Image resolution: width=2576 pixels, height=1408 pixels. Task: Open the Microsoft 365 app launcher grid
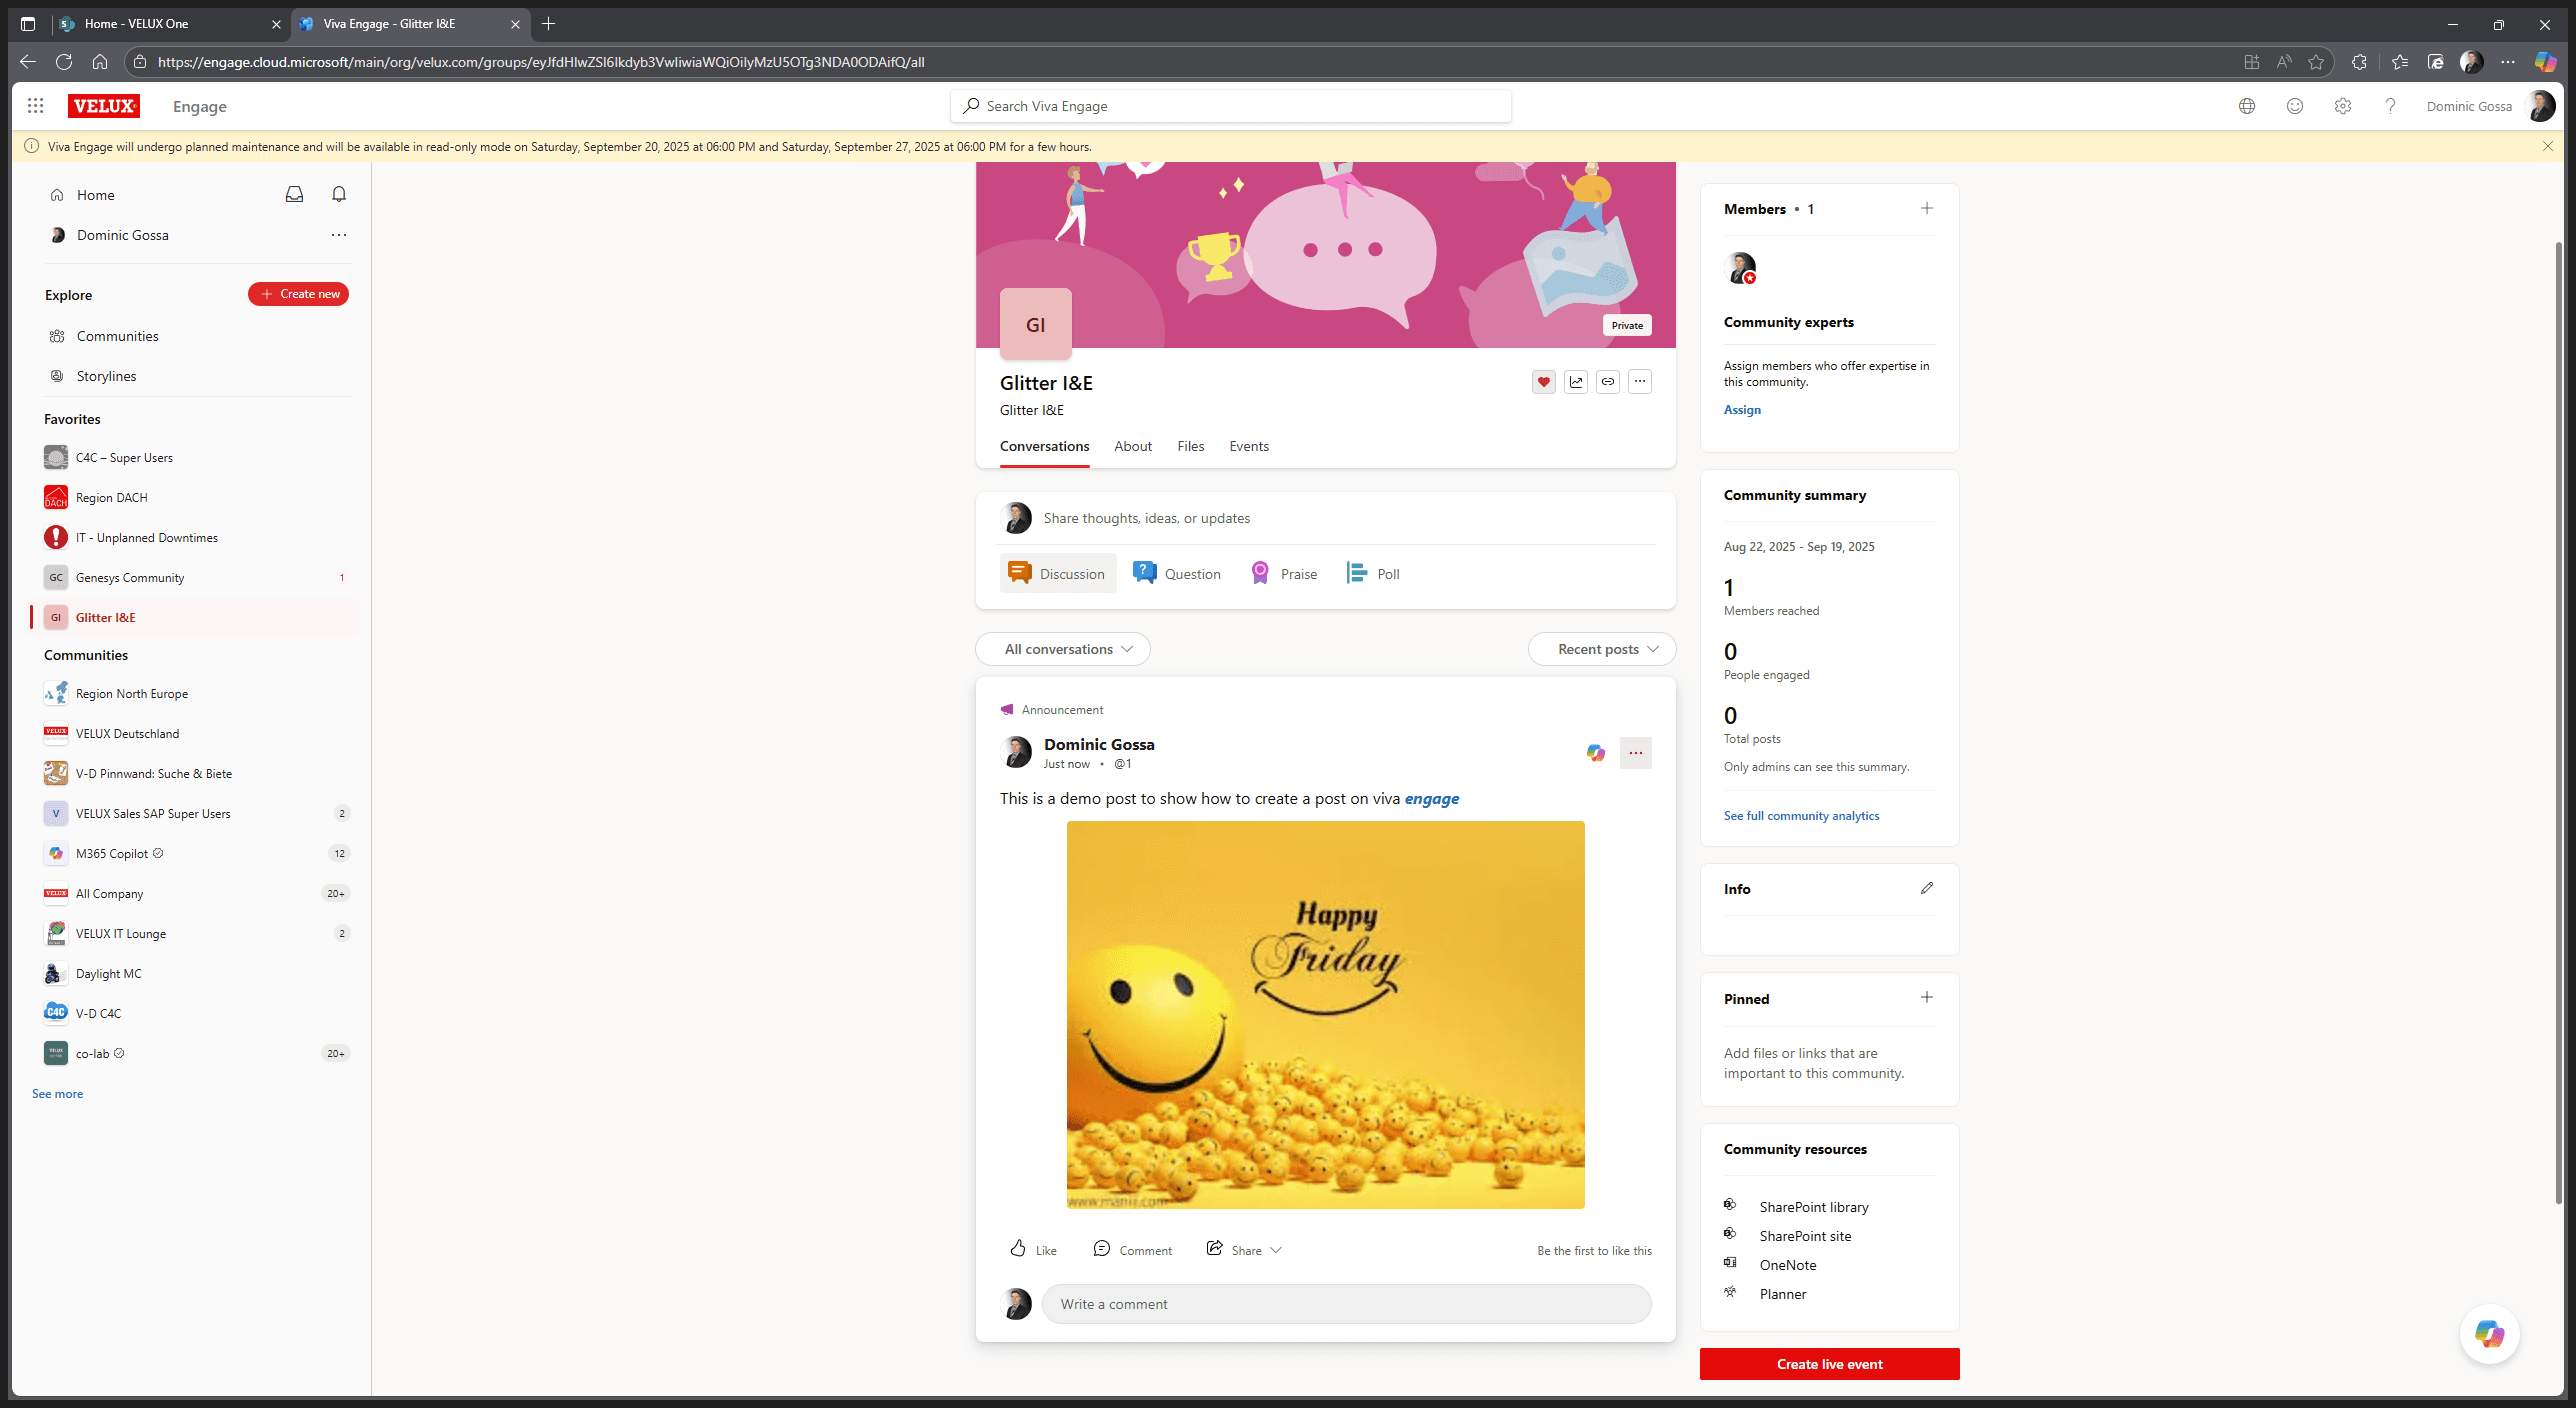tap(36, 106)
